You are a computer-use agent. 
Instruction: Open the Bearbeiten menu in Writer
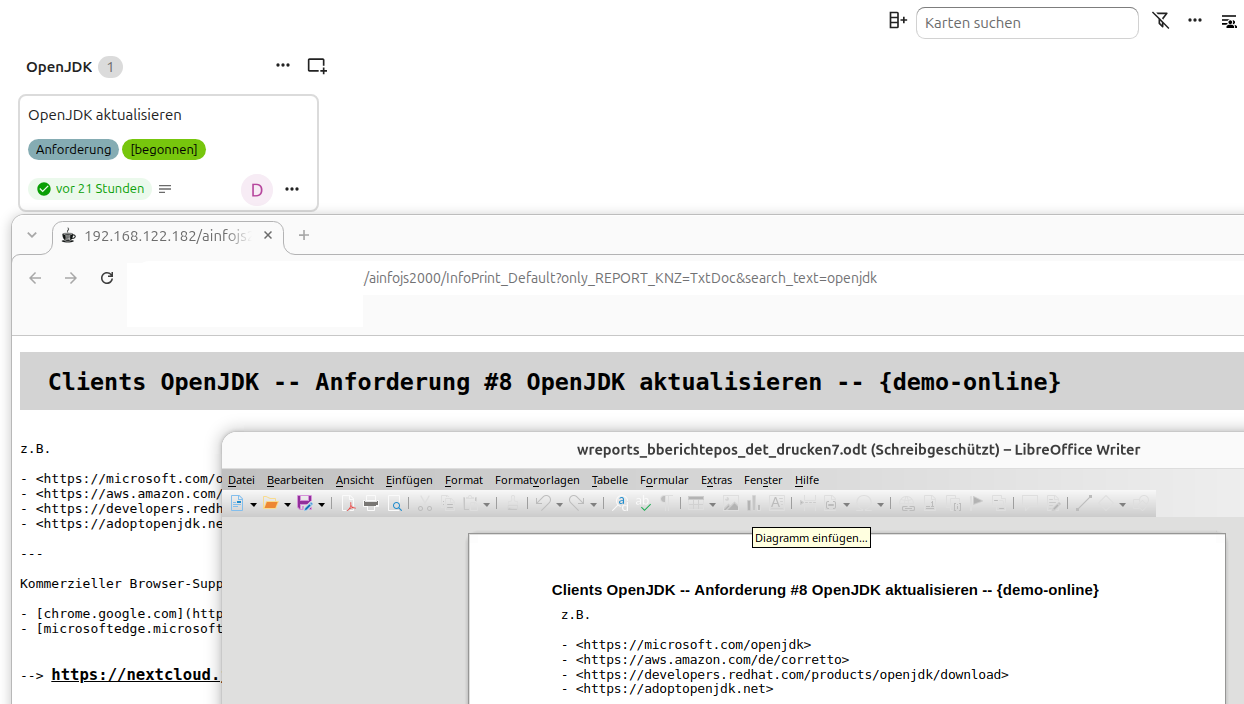pos(295,480)
